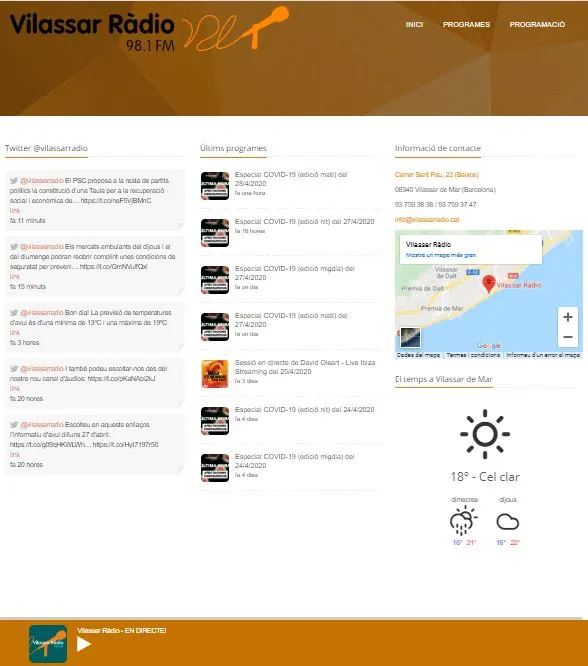Click thumbnail of COVID-19 nit 27/4/2020 programme
Screen dimensions: 588x666
(215, 233)
